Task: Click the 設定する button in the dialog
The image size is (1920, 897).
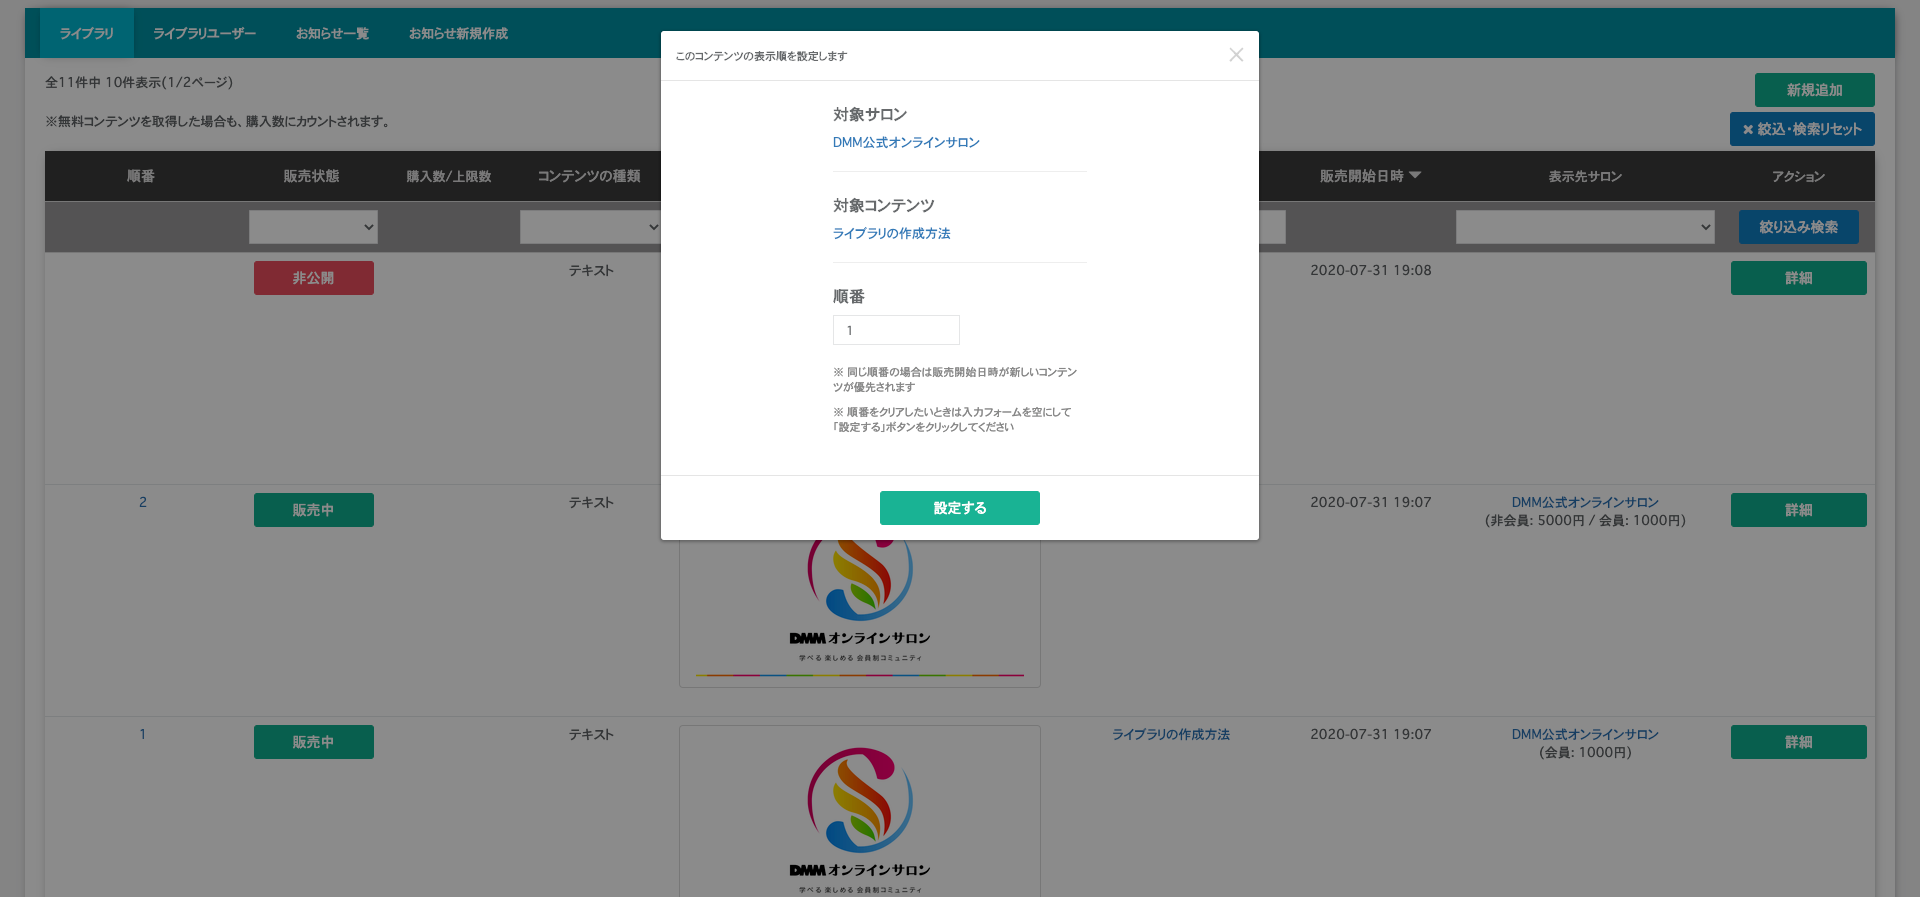Action: pos(960,508)
